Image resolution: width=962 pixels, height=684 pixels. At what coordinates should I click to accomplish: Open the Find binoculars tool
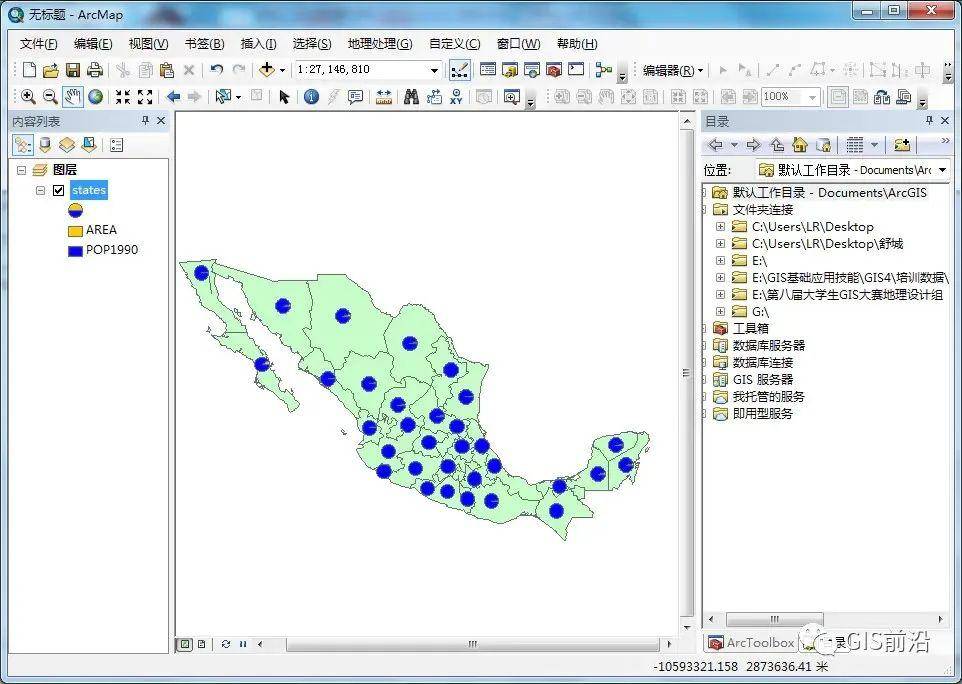click(x=411, y=97)
